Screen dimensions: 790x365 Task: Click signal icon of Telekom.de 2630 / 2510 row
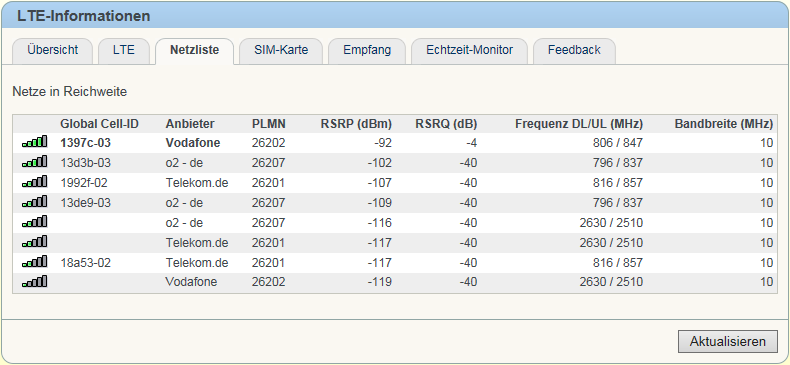point(34,242)
